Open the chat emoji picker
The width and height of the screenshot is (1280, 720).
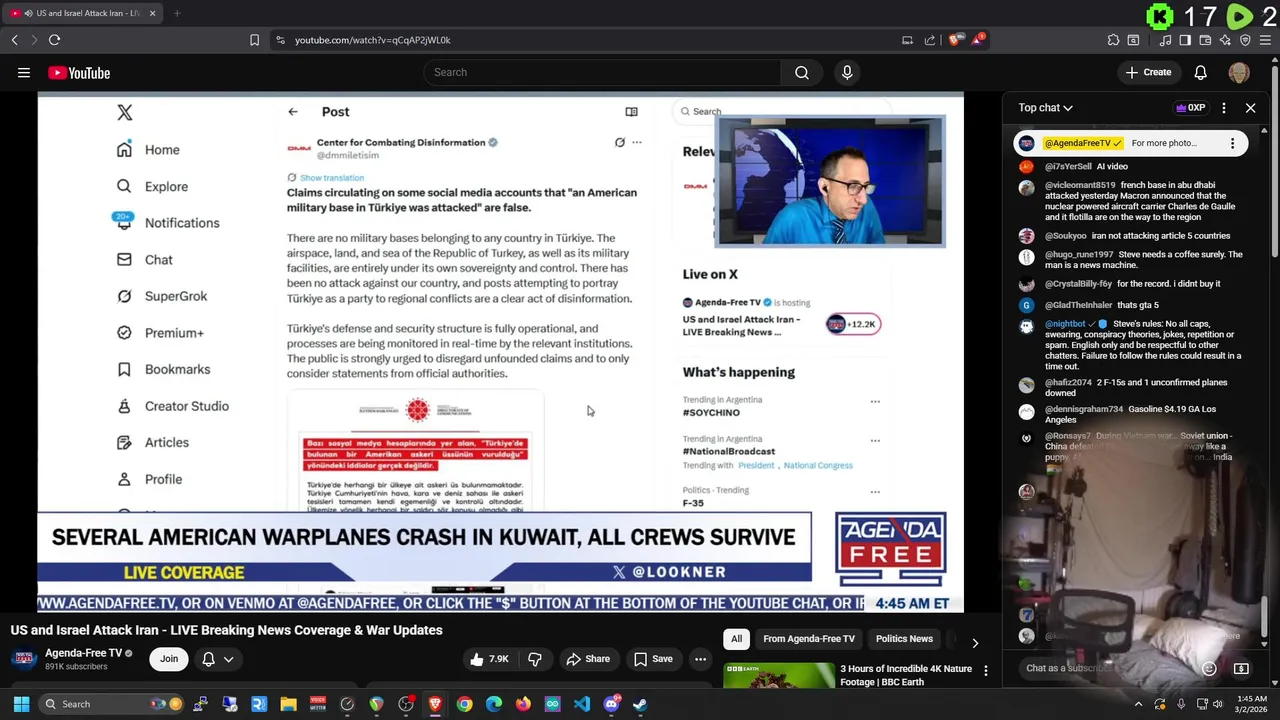(1209, 668)
